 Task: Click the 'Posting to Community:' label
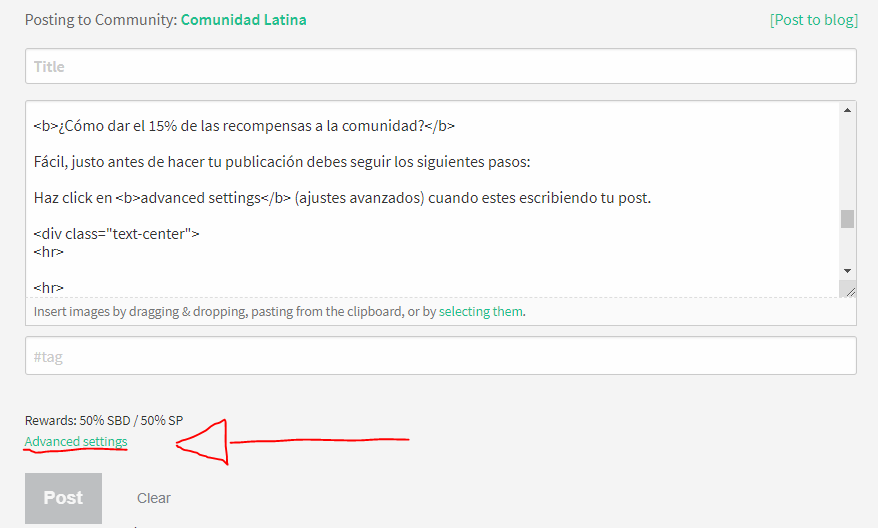click(x=101, y=20)
